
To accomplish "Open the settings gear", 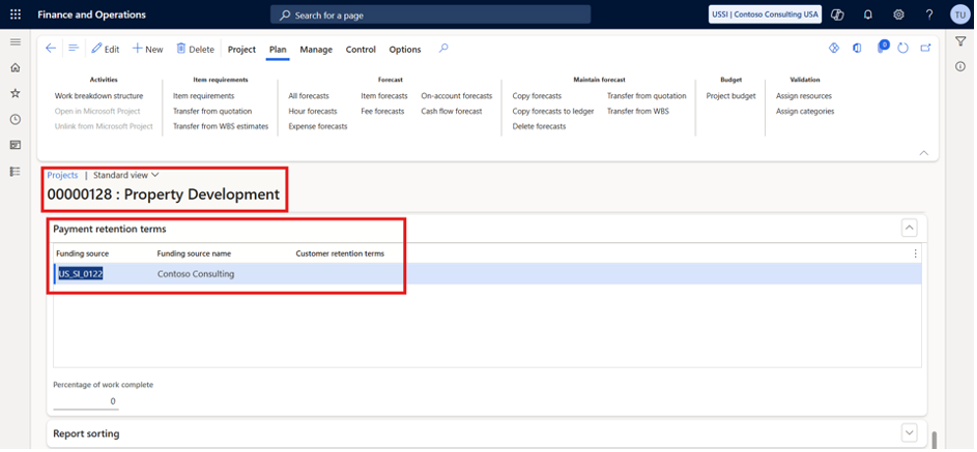I will [898, 14].
